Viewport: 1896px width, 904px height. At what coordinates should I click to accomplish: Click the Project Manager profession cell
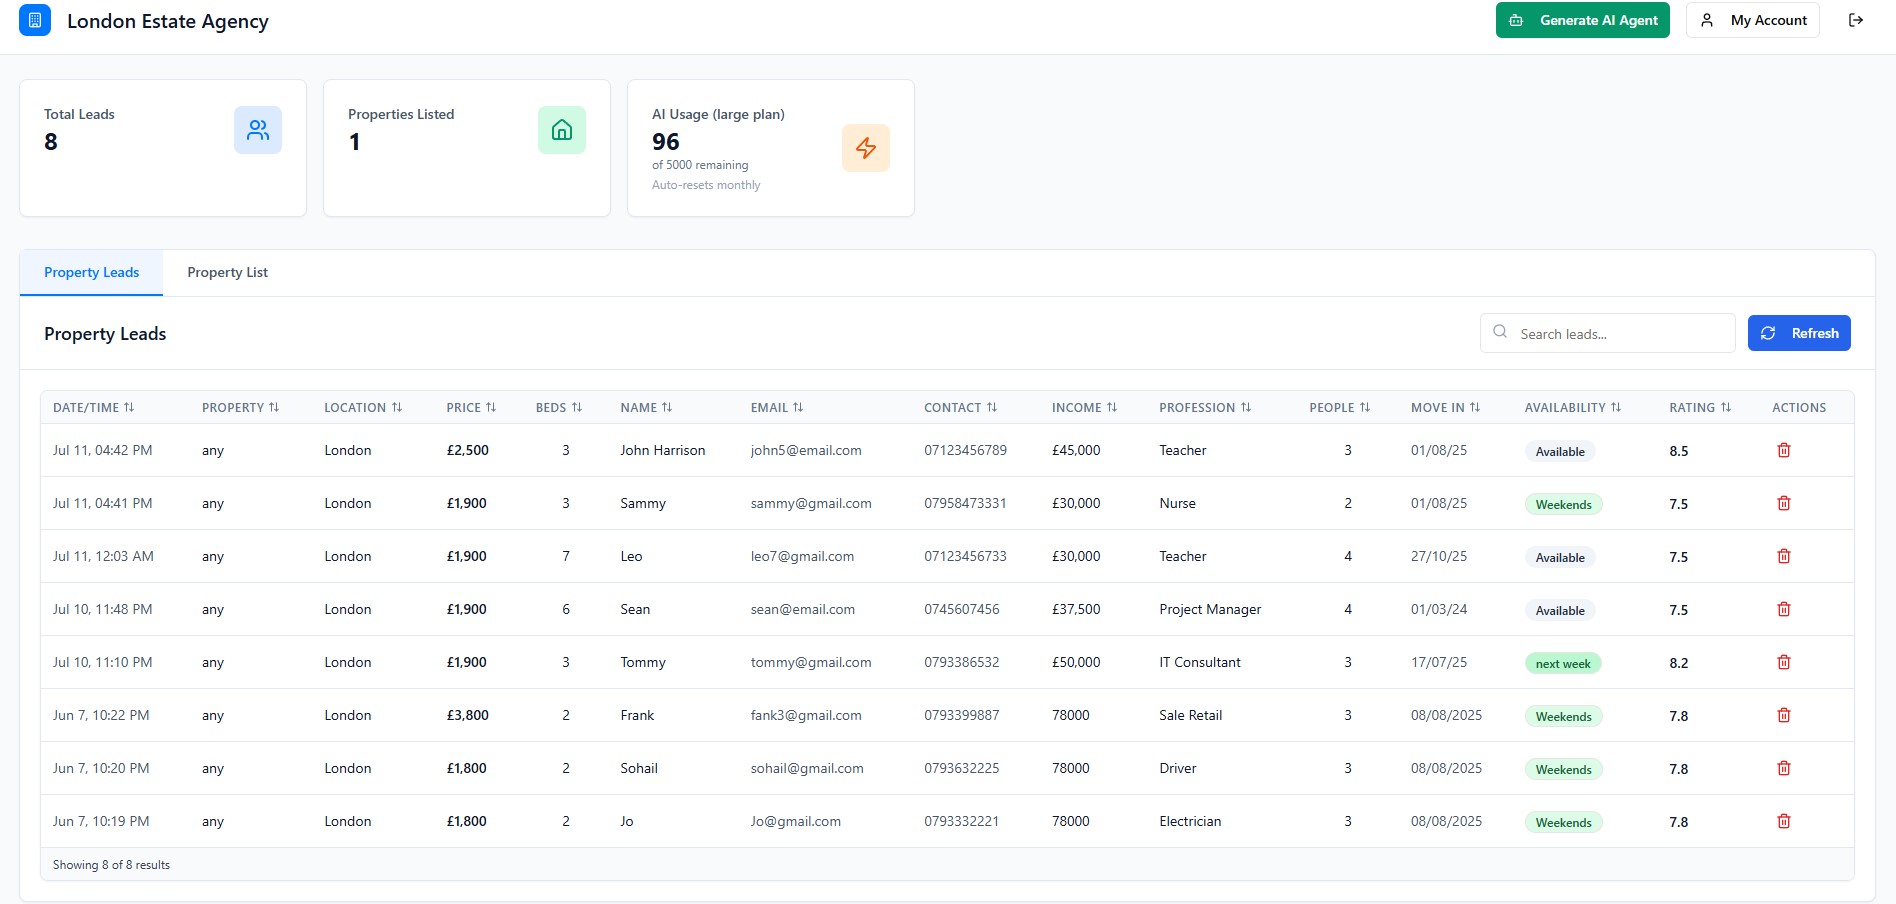click(x=1210, y=609)
